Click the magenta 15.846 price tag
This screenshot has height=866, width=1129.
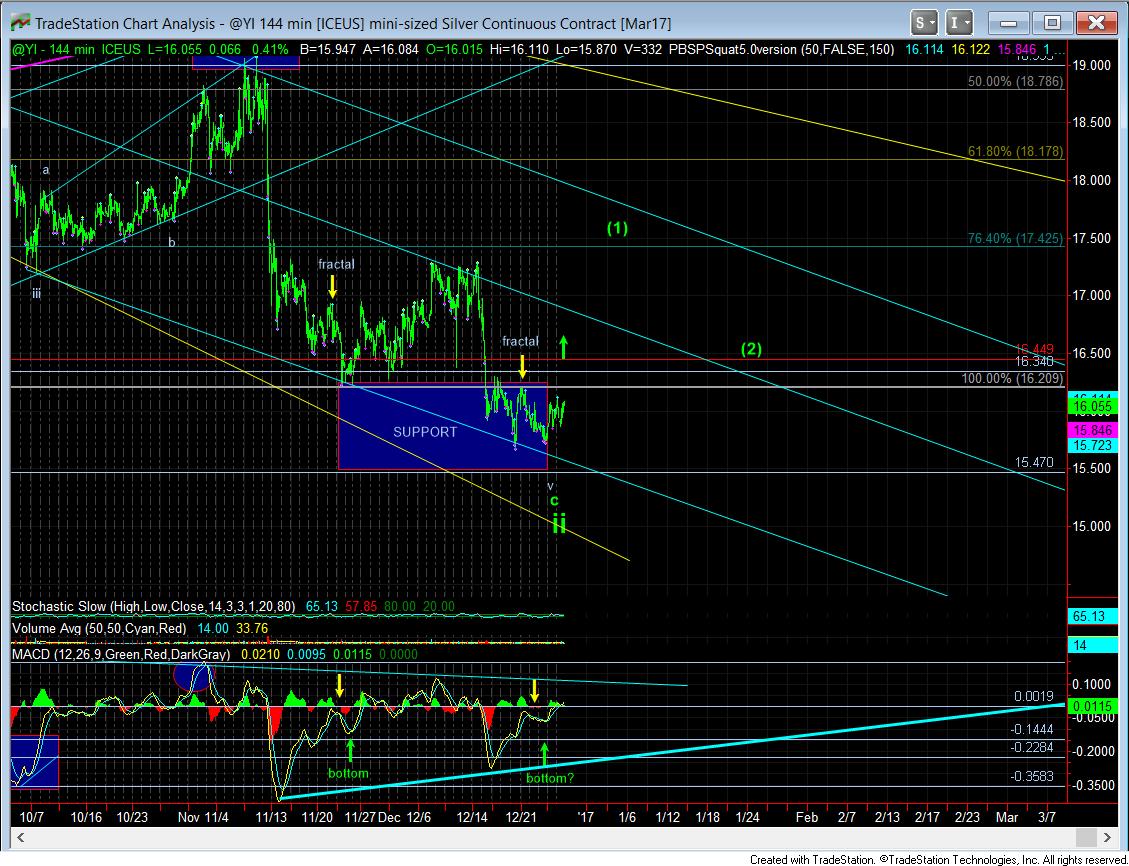(x=1093, y=430)
